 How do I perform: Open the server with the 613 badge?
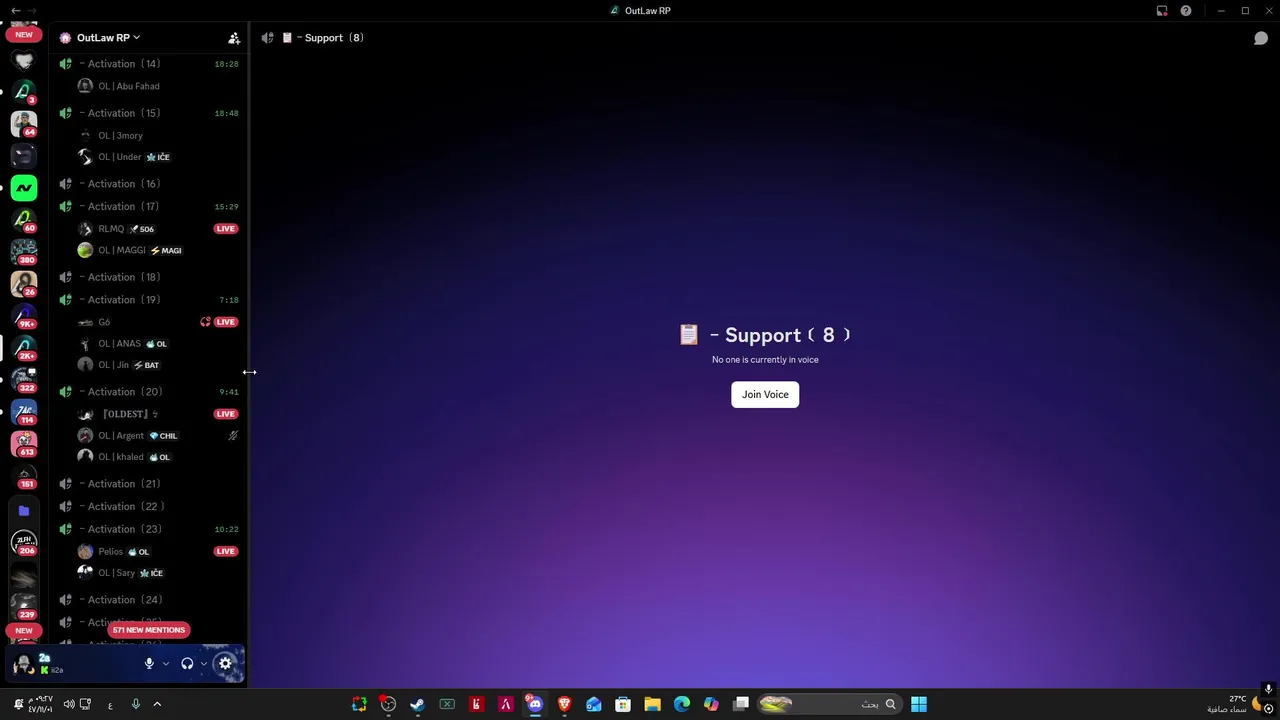point(24,443)
